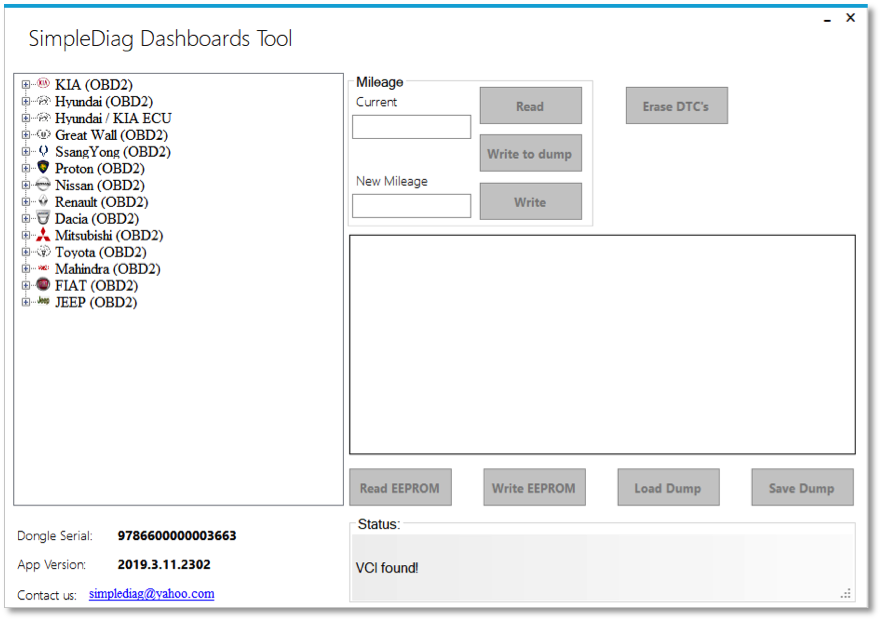The width and height of the screenshot is (882, 621).
Task: Click the 'VCI found!' status message
Action: pyautogui.click(x=387, y=568)
